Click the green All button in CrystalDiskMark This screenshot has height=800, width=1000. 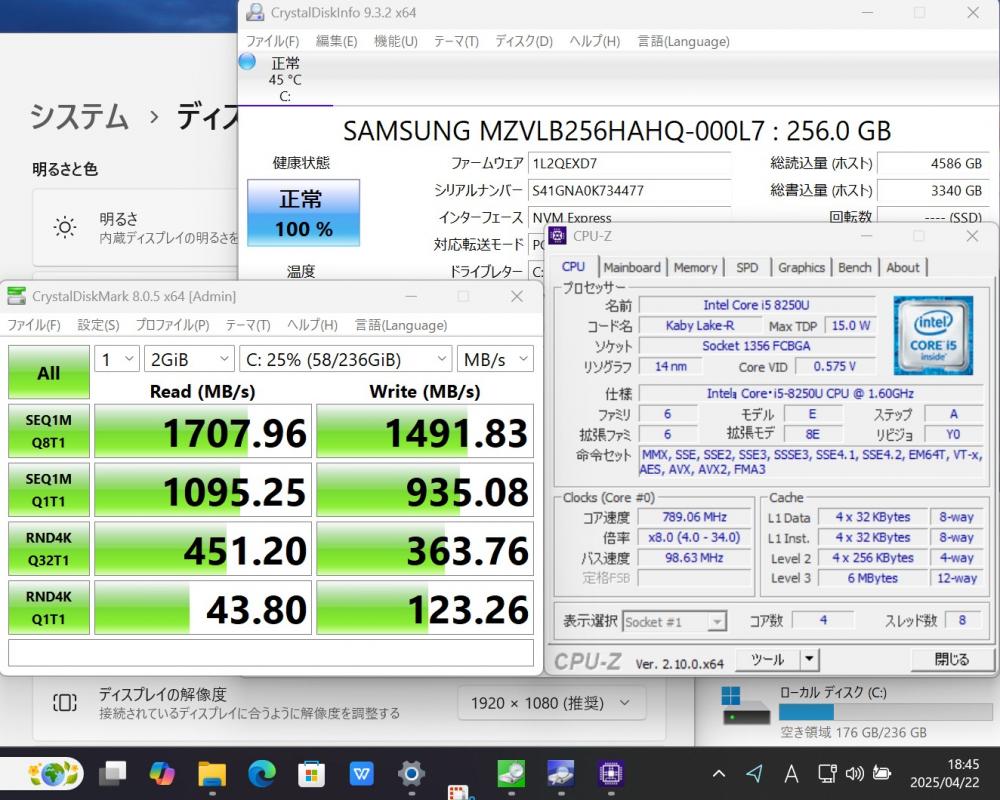[48, 373]
